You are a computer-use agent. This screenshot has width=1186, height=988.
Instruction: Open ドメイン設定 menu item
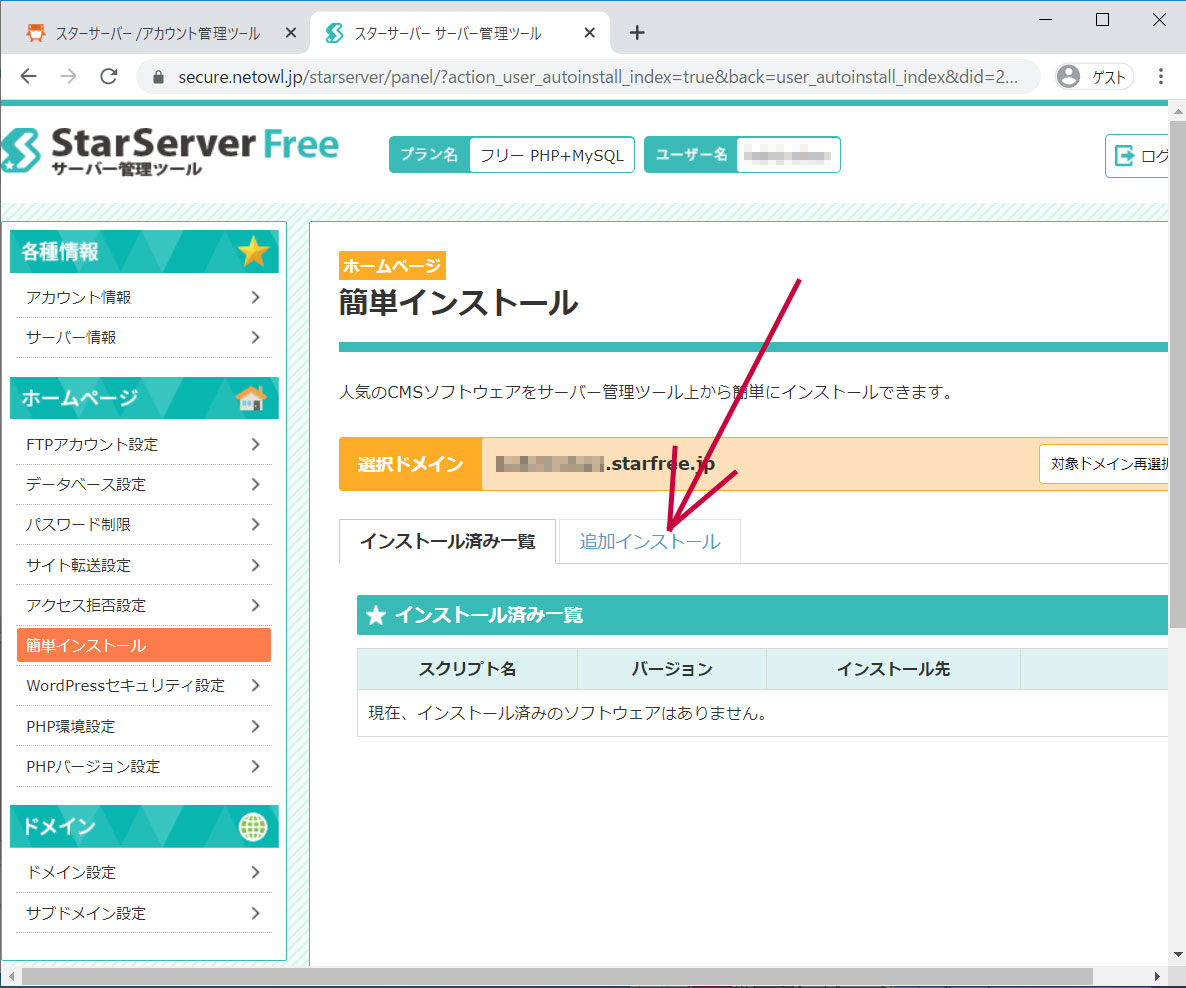pos(144,872)
